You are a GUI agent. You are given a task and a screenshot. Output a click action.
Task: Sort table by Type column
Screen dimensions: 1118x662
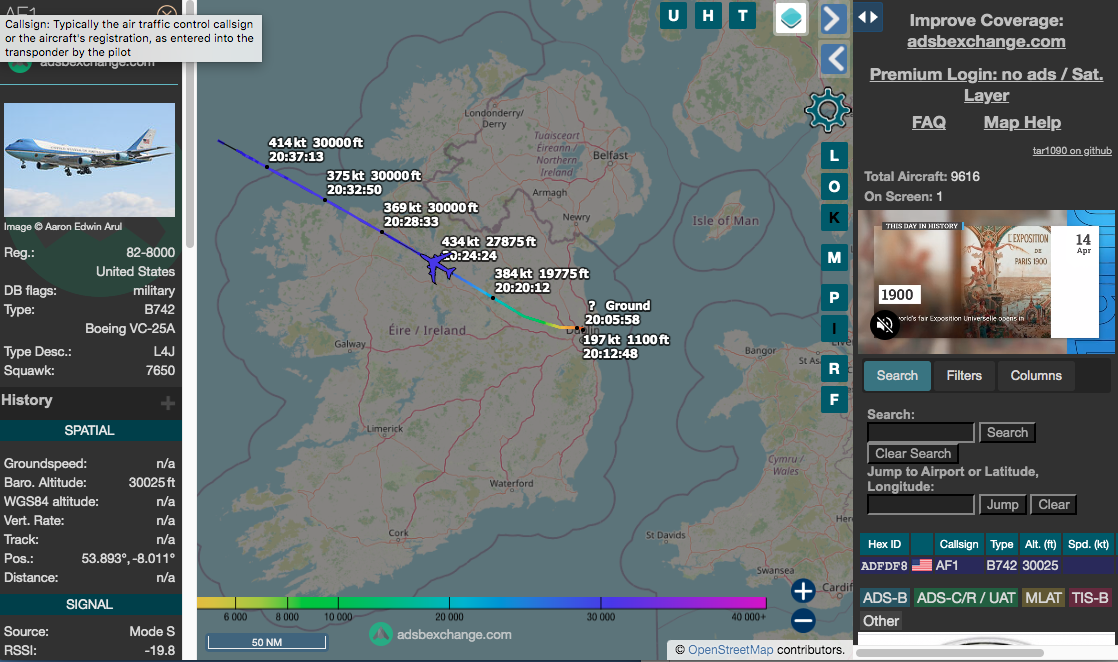pos(1001,544)
